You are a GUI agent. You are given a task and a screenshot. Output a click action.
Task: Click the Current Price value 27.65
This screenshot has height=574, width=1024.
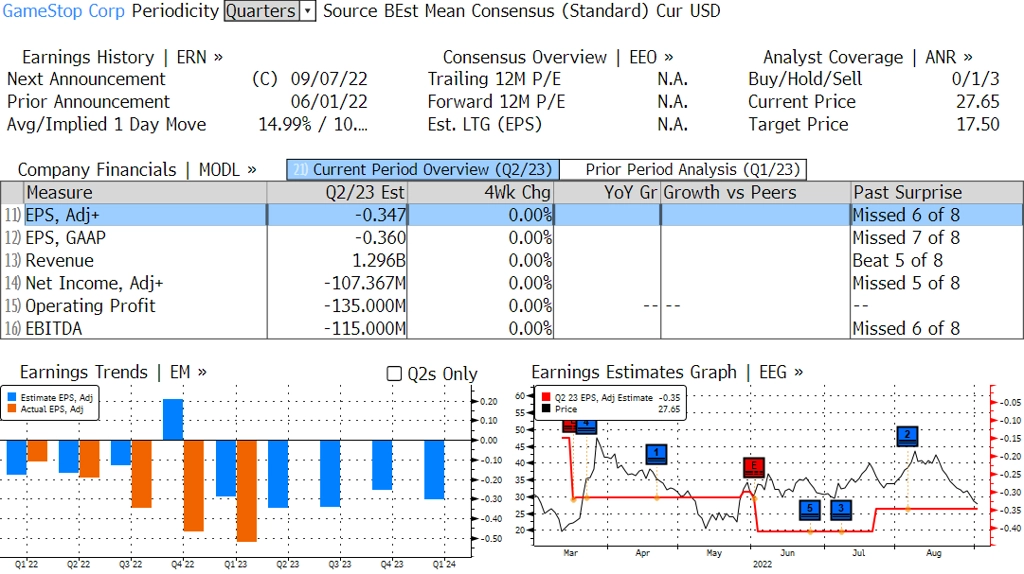978,102
